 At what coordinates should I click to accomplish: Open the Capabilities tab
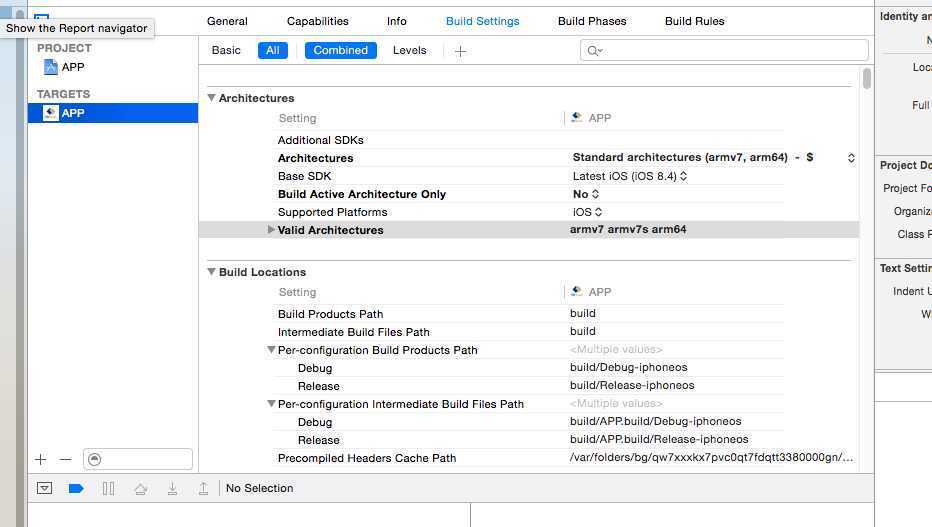click(x=317, y=21)
